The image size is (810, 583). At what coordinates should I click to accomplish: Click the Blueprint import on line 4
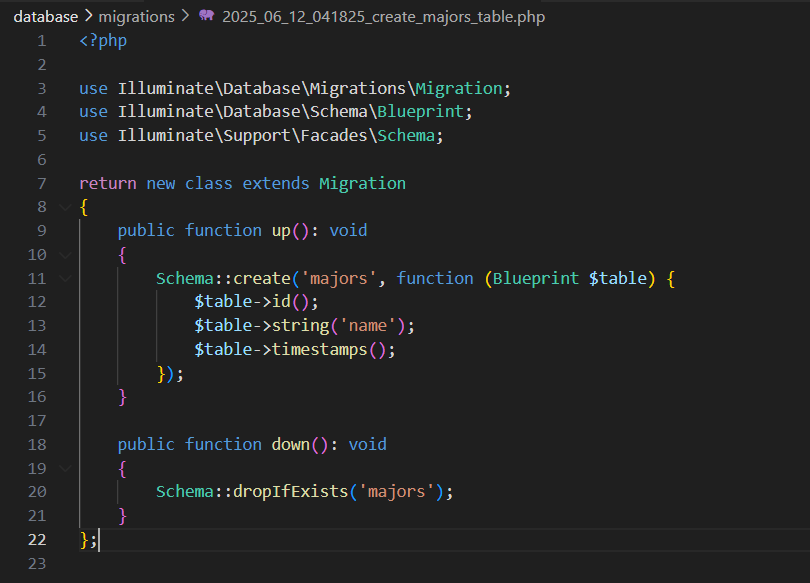419,112
